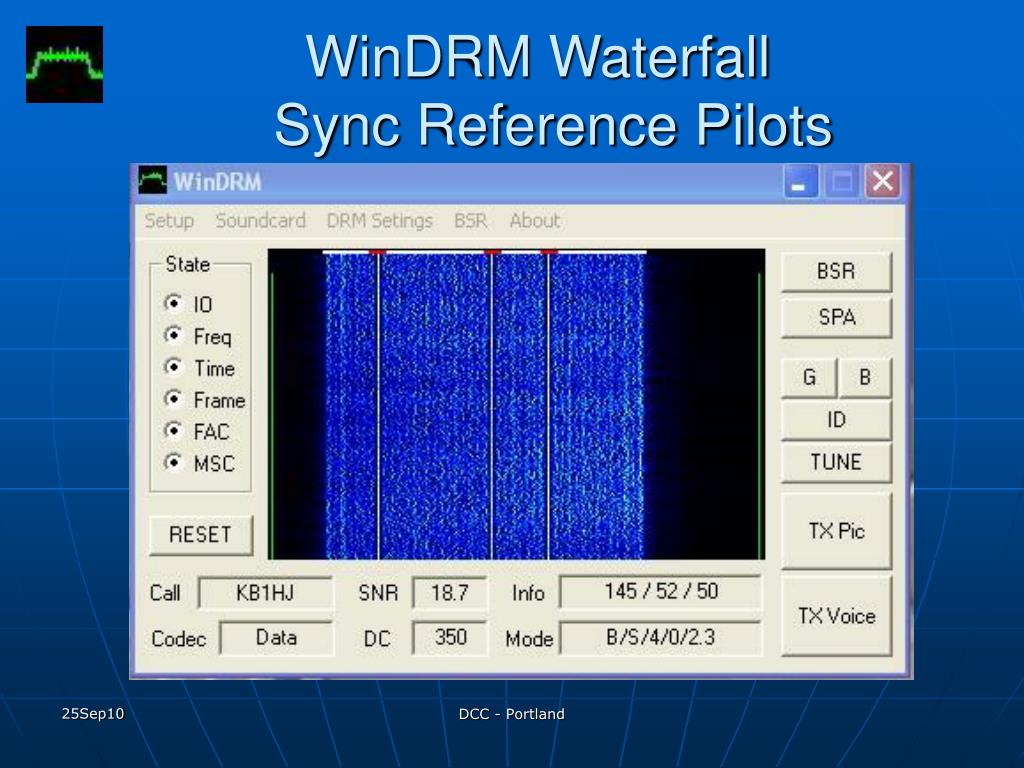Open the About menu
This screenshot has width=1024, height=768.
tap(535, 221)
